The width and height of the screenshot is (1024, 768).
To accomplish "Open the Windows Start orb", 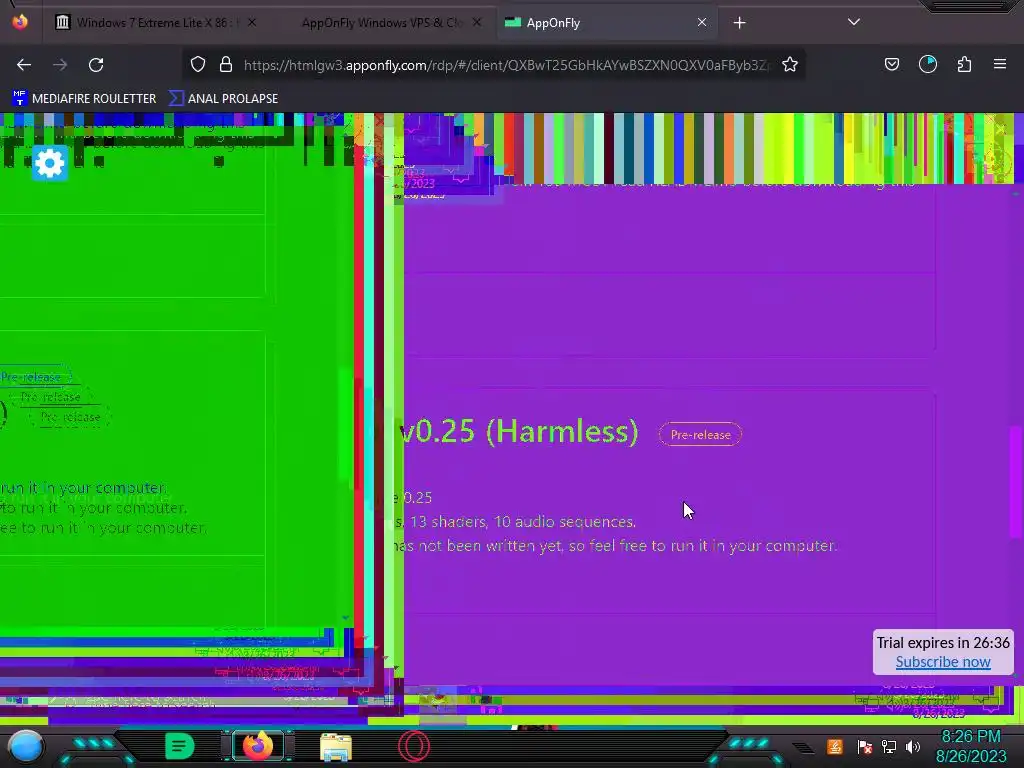I will click(x=26, y=746).
